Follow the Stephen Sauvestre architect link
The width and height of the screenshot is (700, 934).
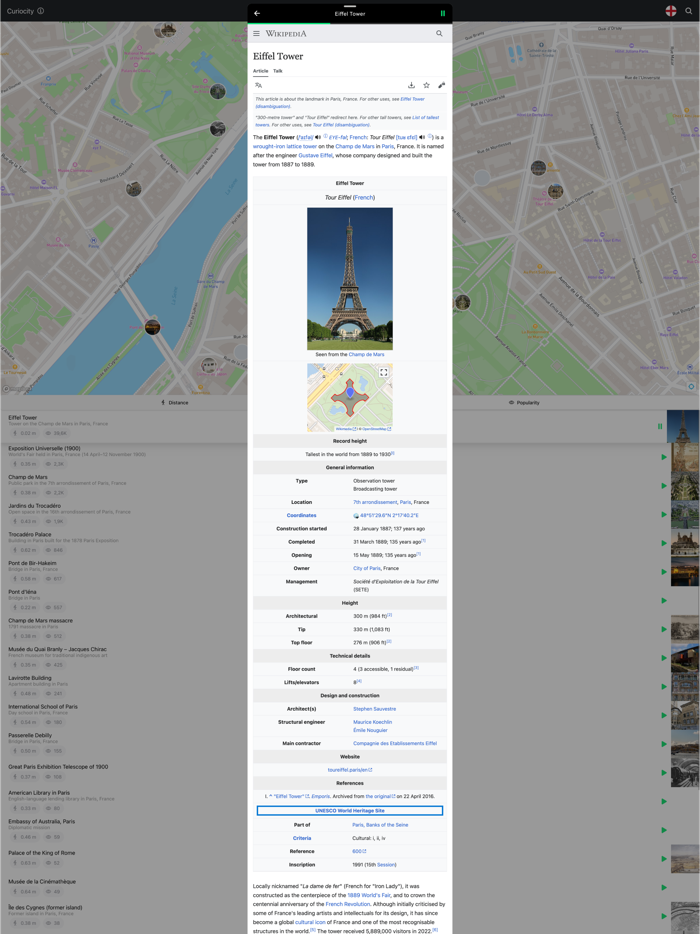(374, 709)
